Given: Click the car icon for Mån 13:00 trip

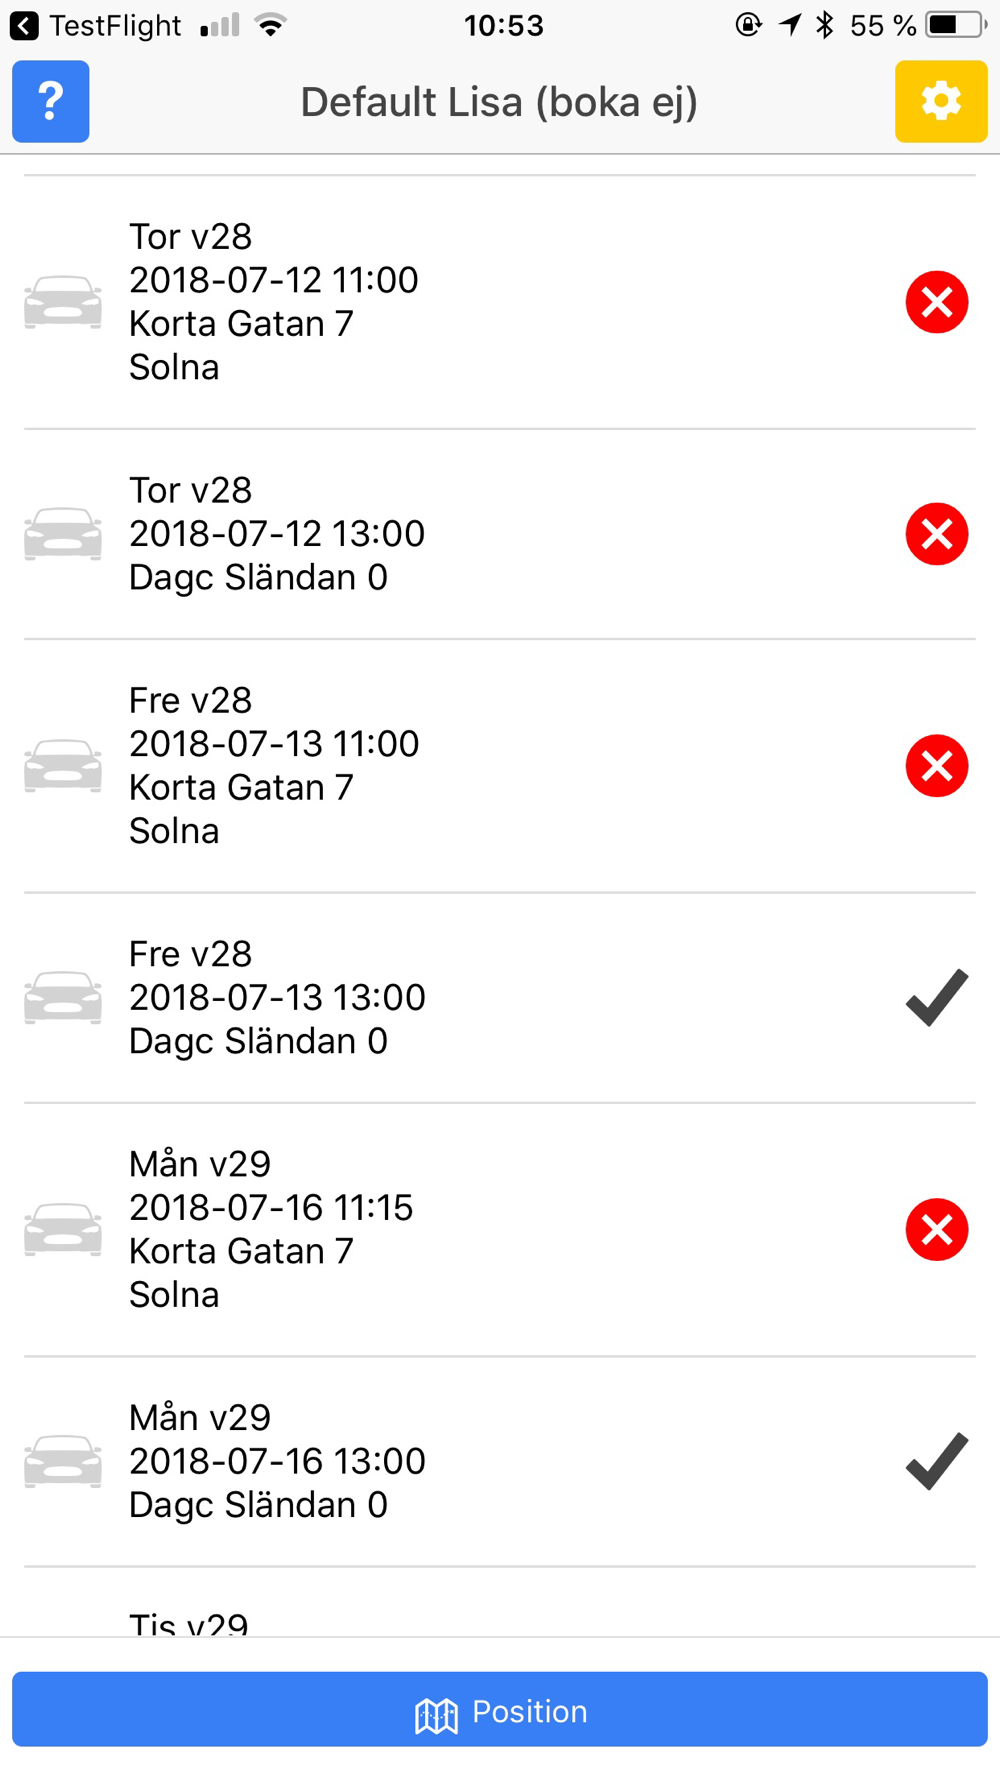Looking at the screenshot, I should click(x=63, y=1462).
